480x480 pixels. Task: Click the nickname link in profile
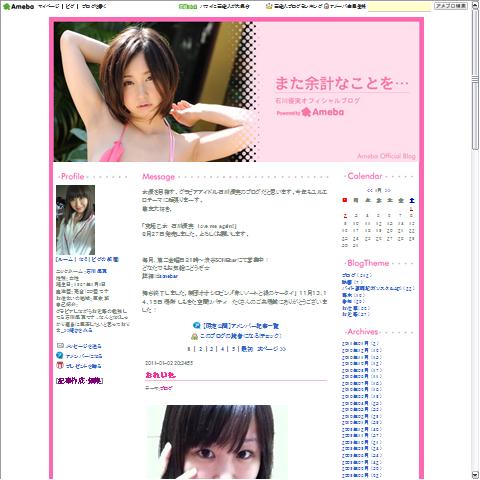tap(97, 271)
